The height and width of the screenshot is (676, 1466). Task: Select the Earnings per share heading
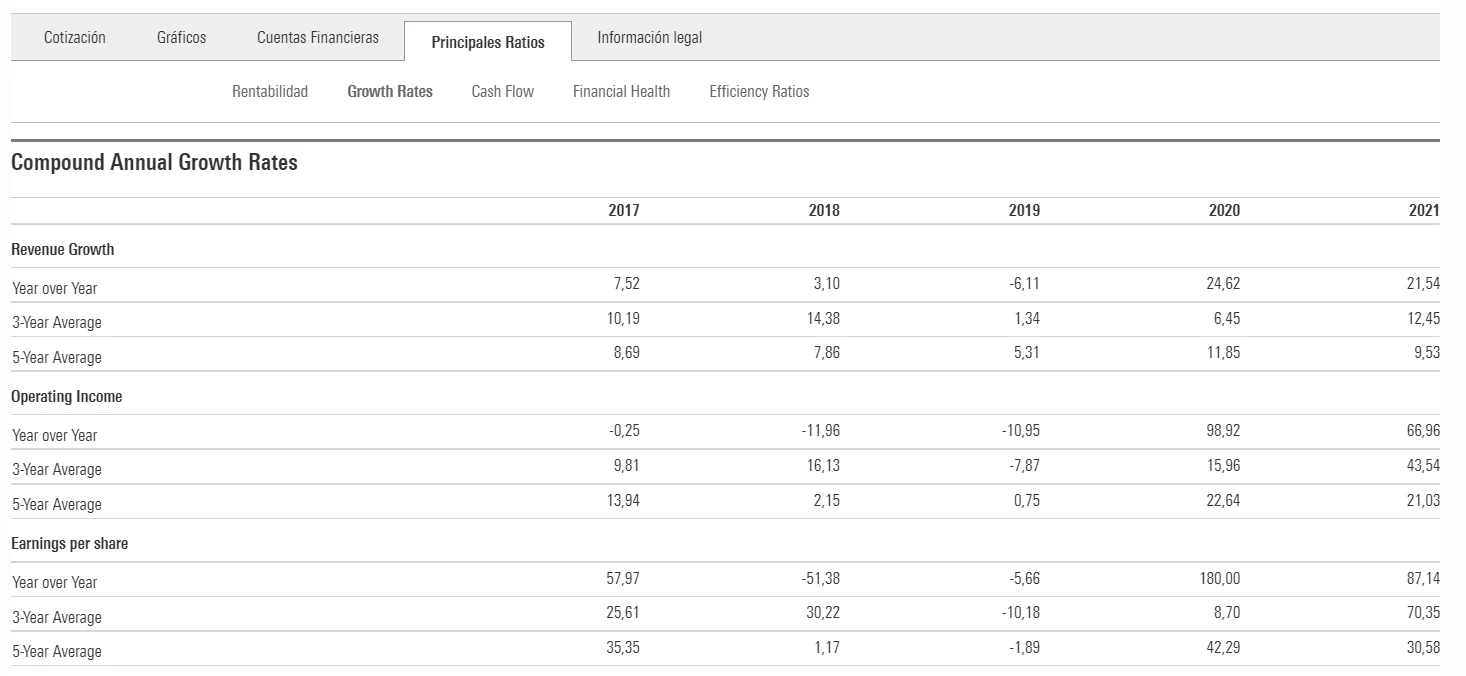point(70,544)
